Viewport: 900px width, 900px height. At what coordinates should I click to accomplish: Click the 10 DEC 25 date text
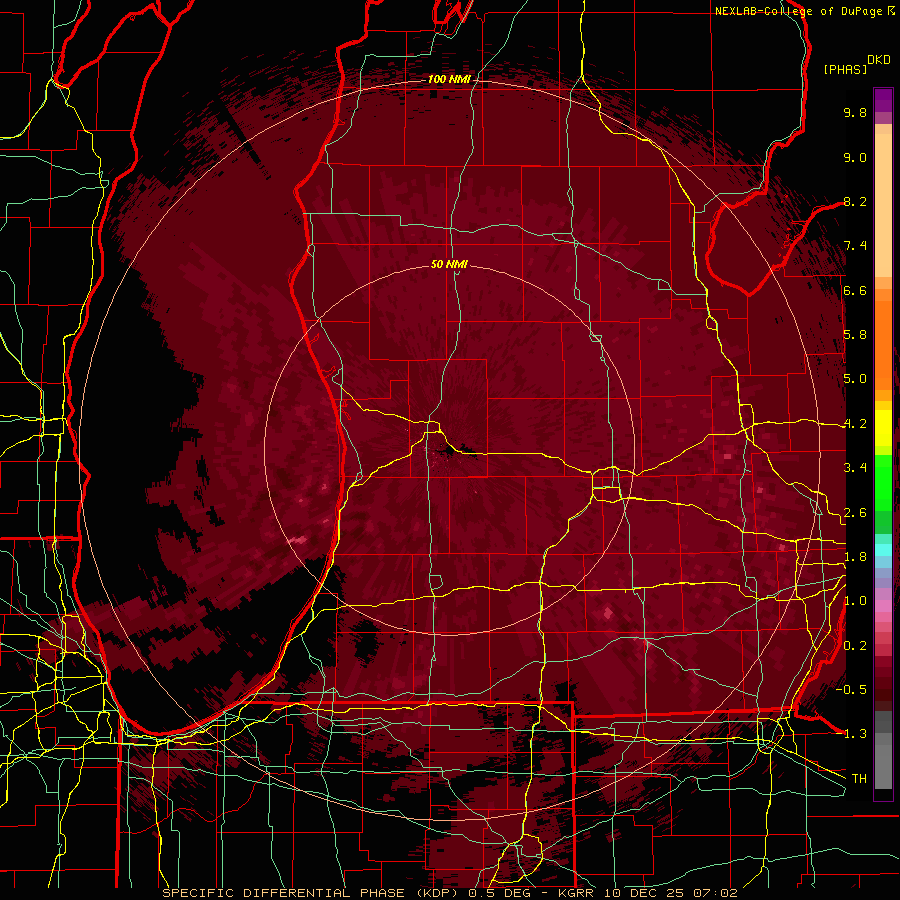[646, 893]
